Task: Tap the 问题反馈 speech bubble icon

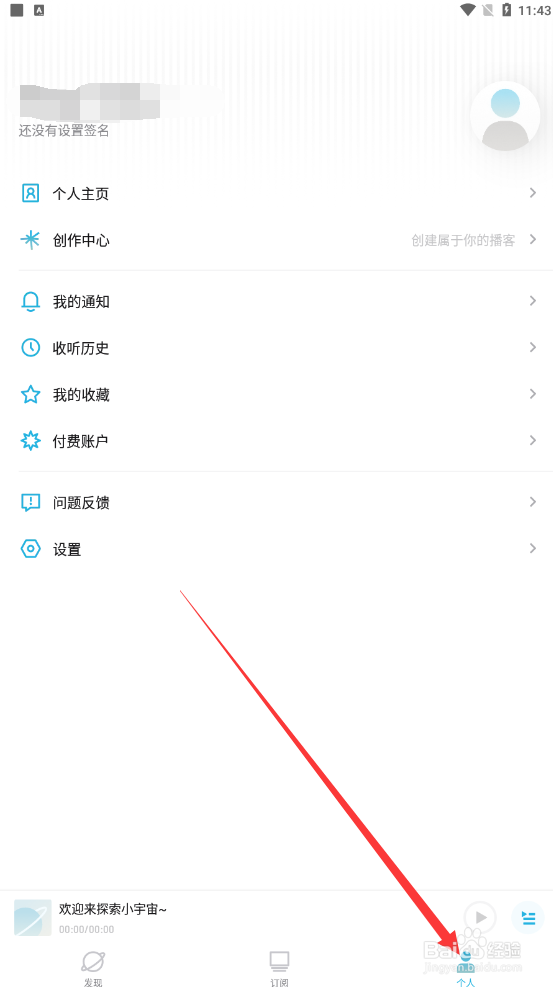Action: tap(30, 502)
